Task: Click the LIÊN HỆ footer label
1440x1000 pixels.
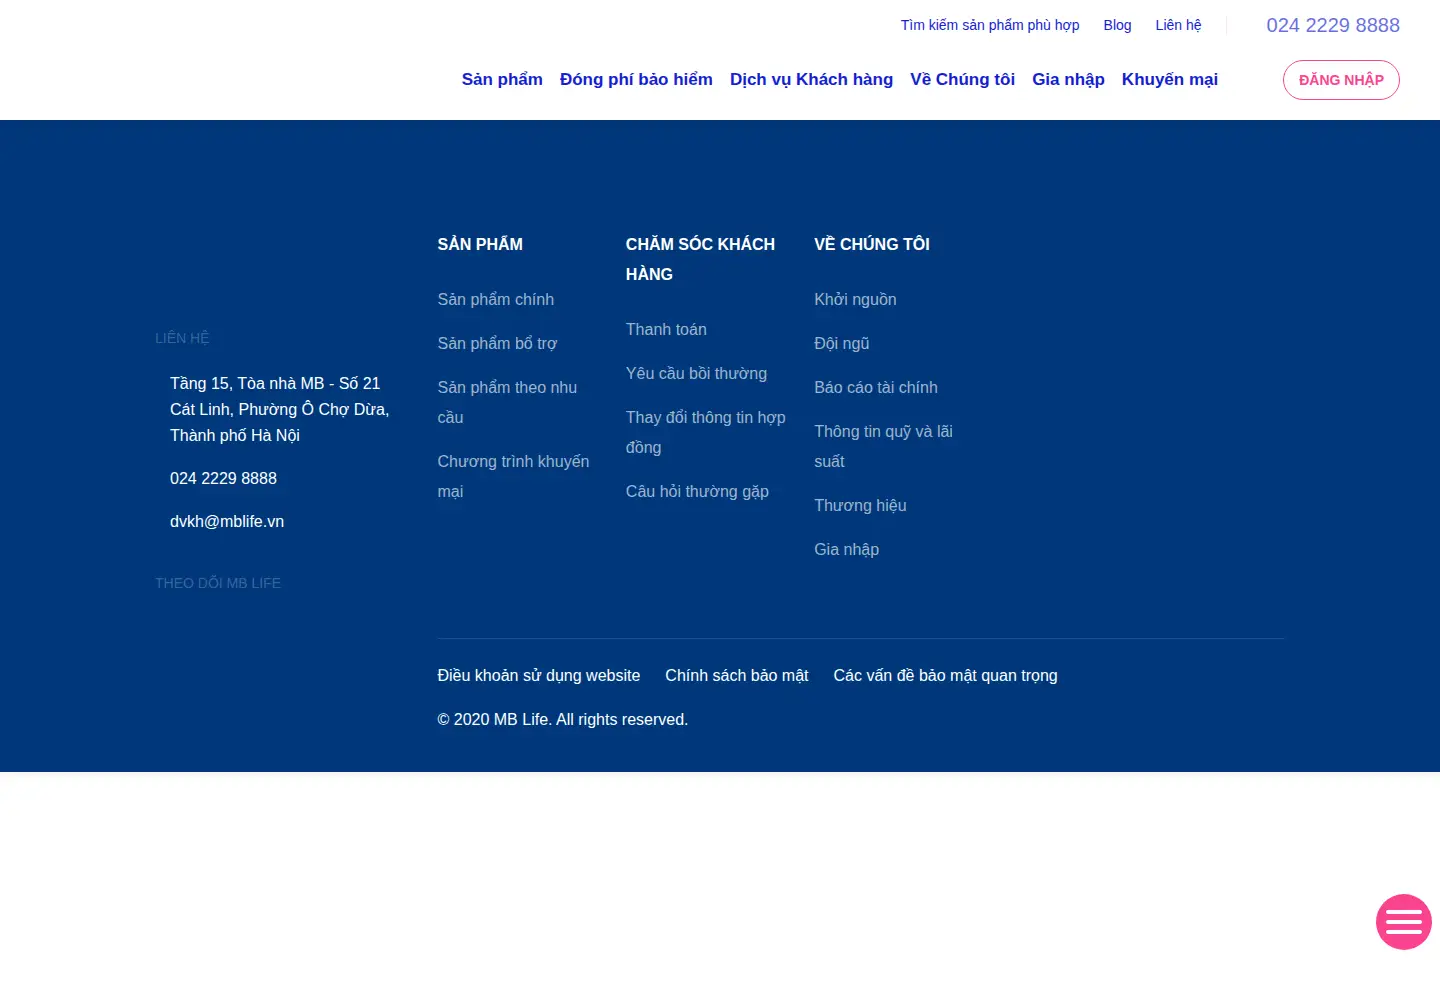Action: [x=182, y=338]
